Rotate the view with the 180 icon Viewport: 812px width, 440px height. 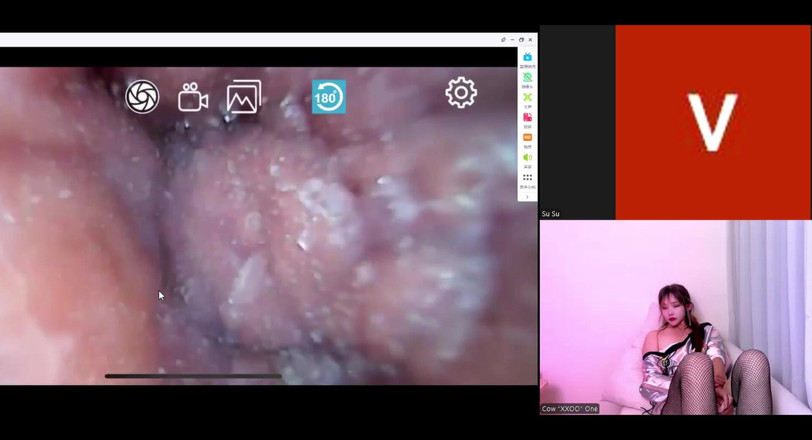click(328, 97)
